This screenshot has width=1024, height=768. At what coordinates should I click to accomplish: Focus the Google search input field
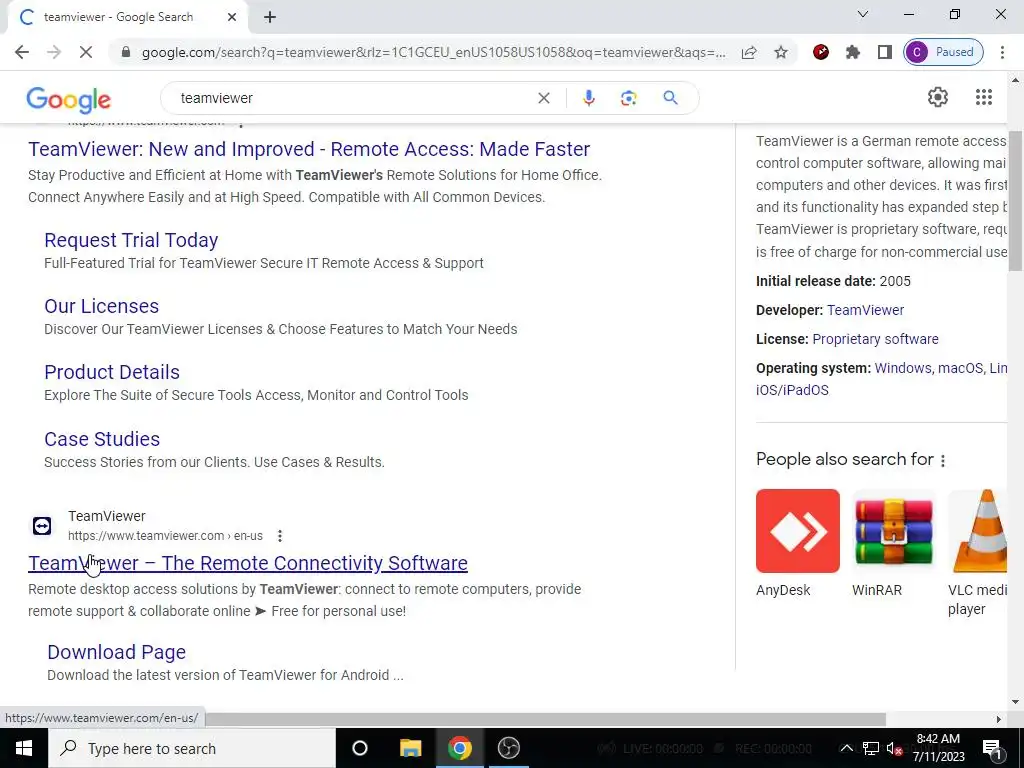(353, 98)
